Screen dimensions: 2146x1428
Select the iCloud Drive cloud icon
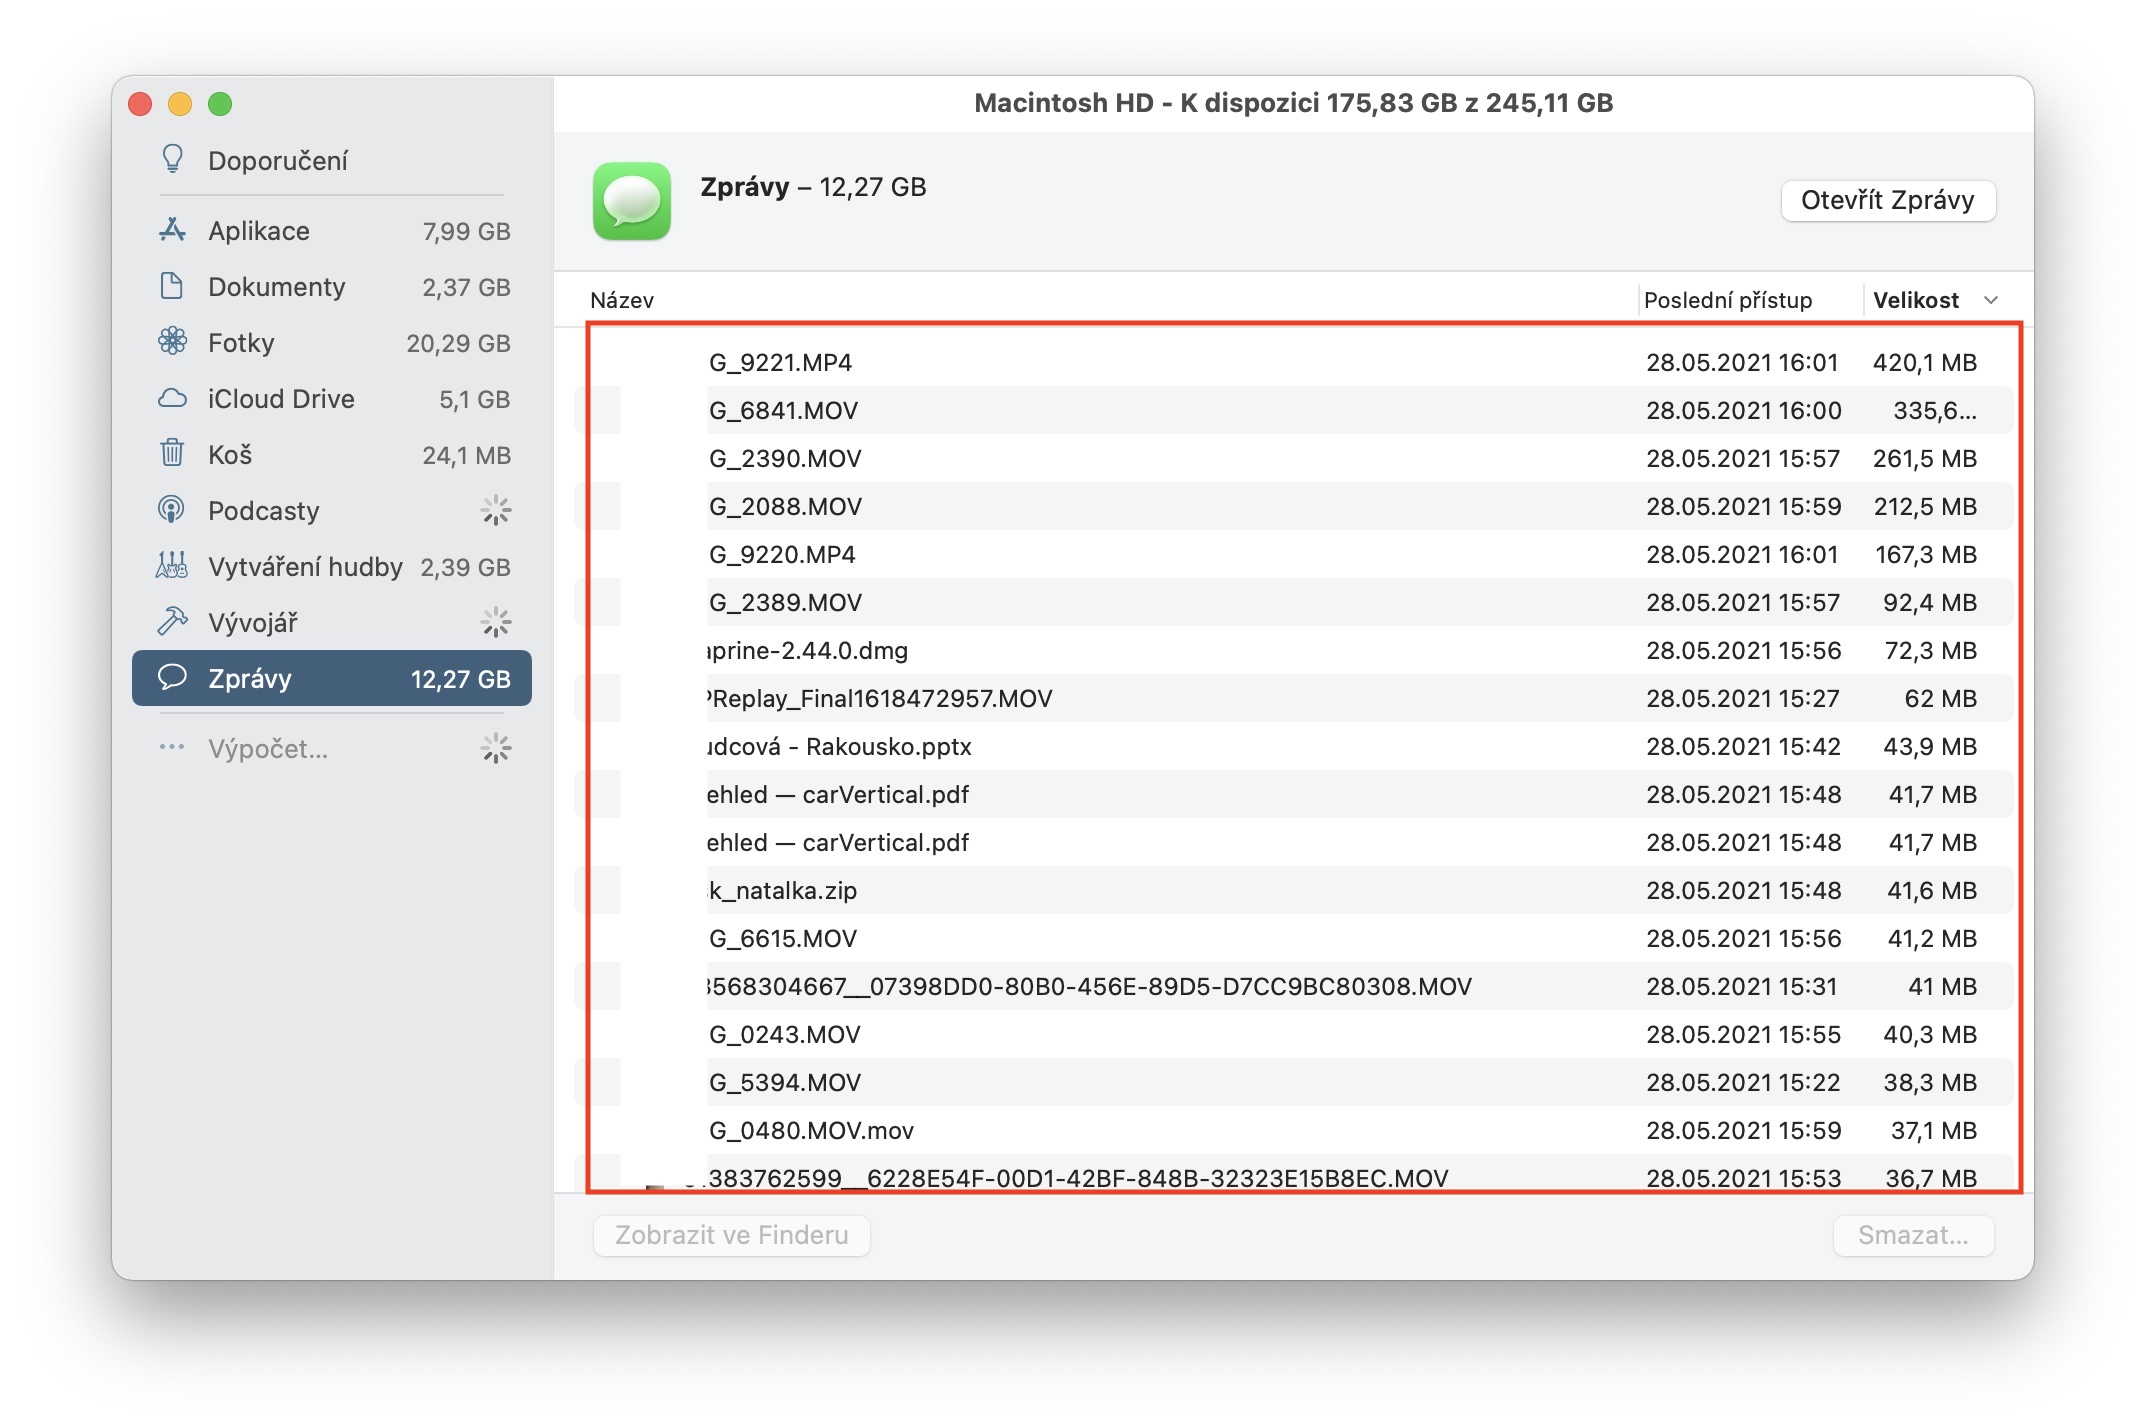click(x=172, y=398)
